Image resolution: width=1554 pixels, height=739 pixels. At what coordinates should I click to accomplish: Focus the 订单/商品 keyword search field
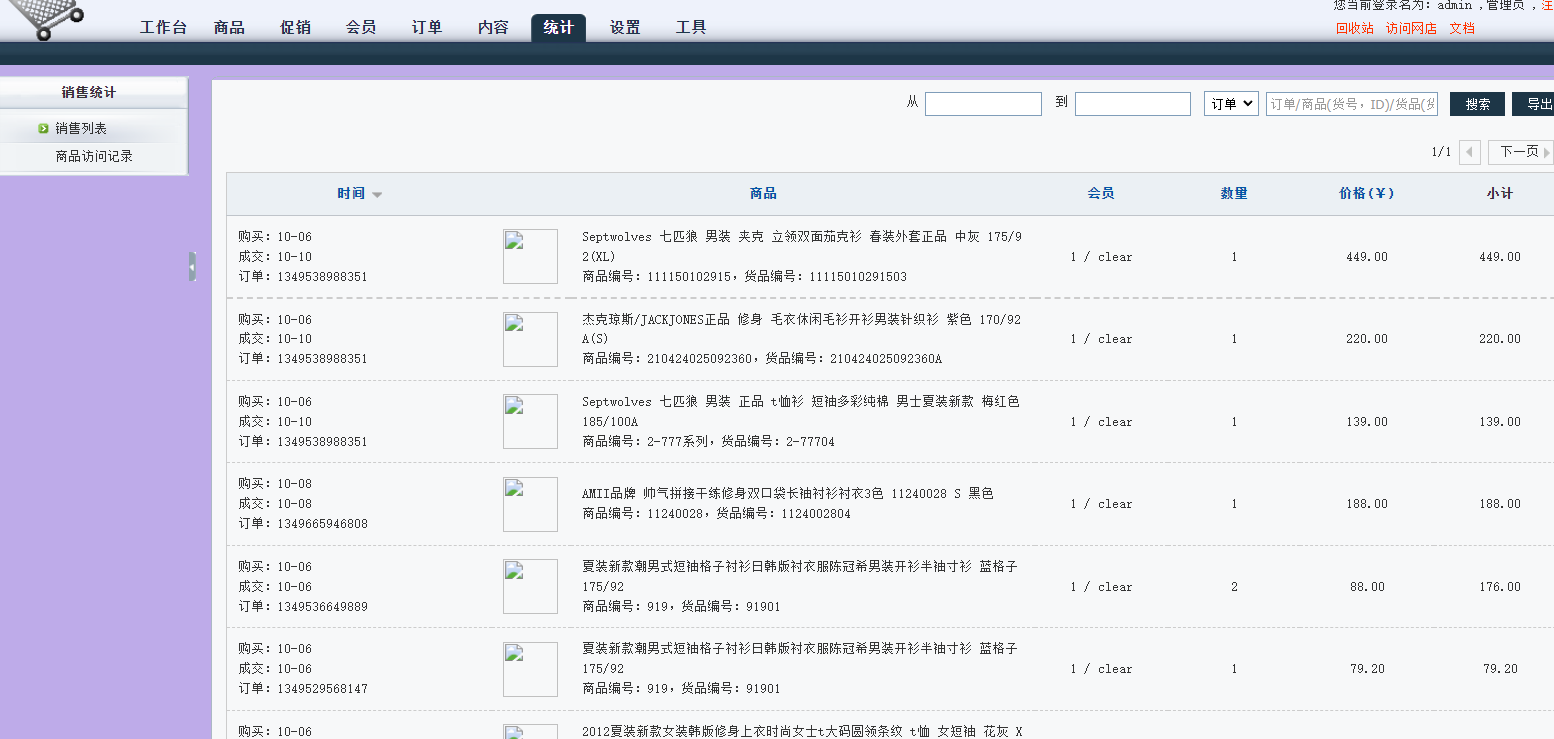click(1352, 104)
